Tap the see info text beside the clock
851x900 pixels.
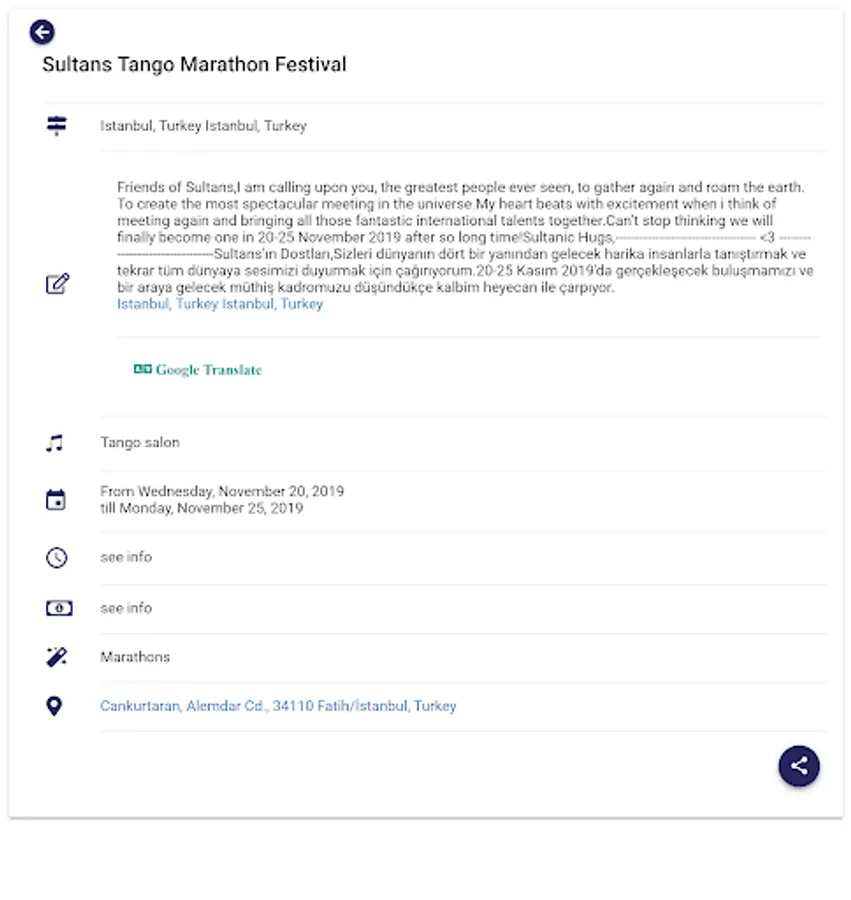pyautogui.click(x=126, y=557)
